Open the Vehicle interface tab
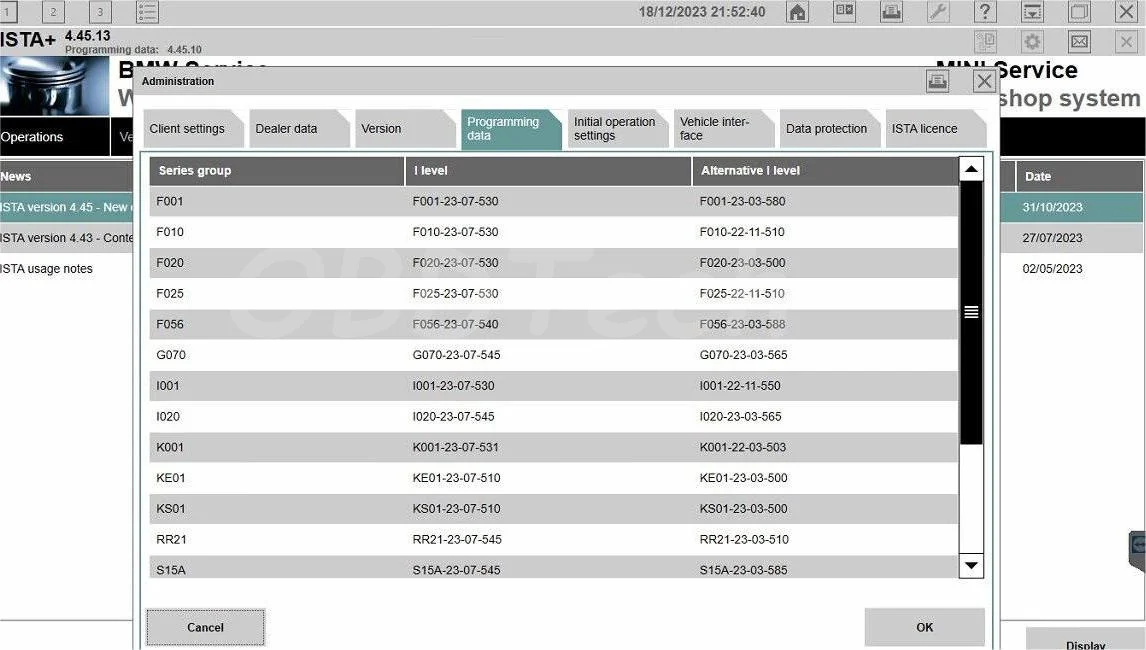 pos(724,129)
